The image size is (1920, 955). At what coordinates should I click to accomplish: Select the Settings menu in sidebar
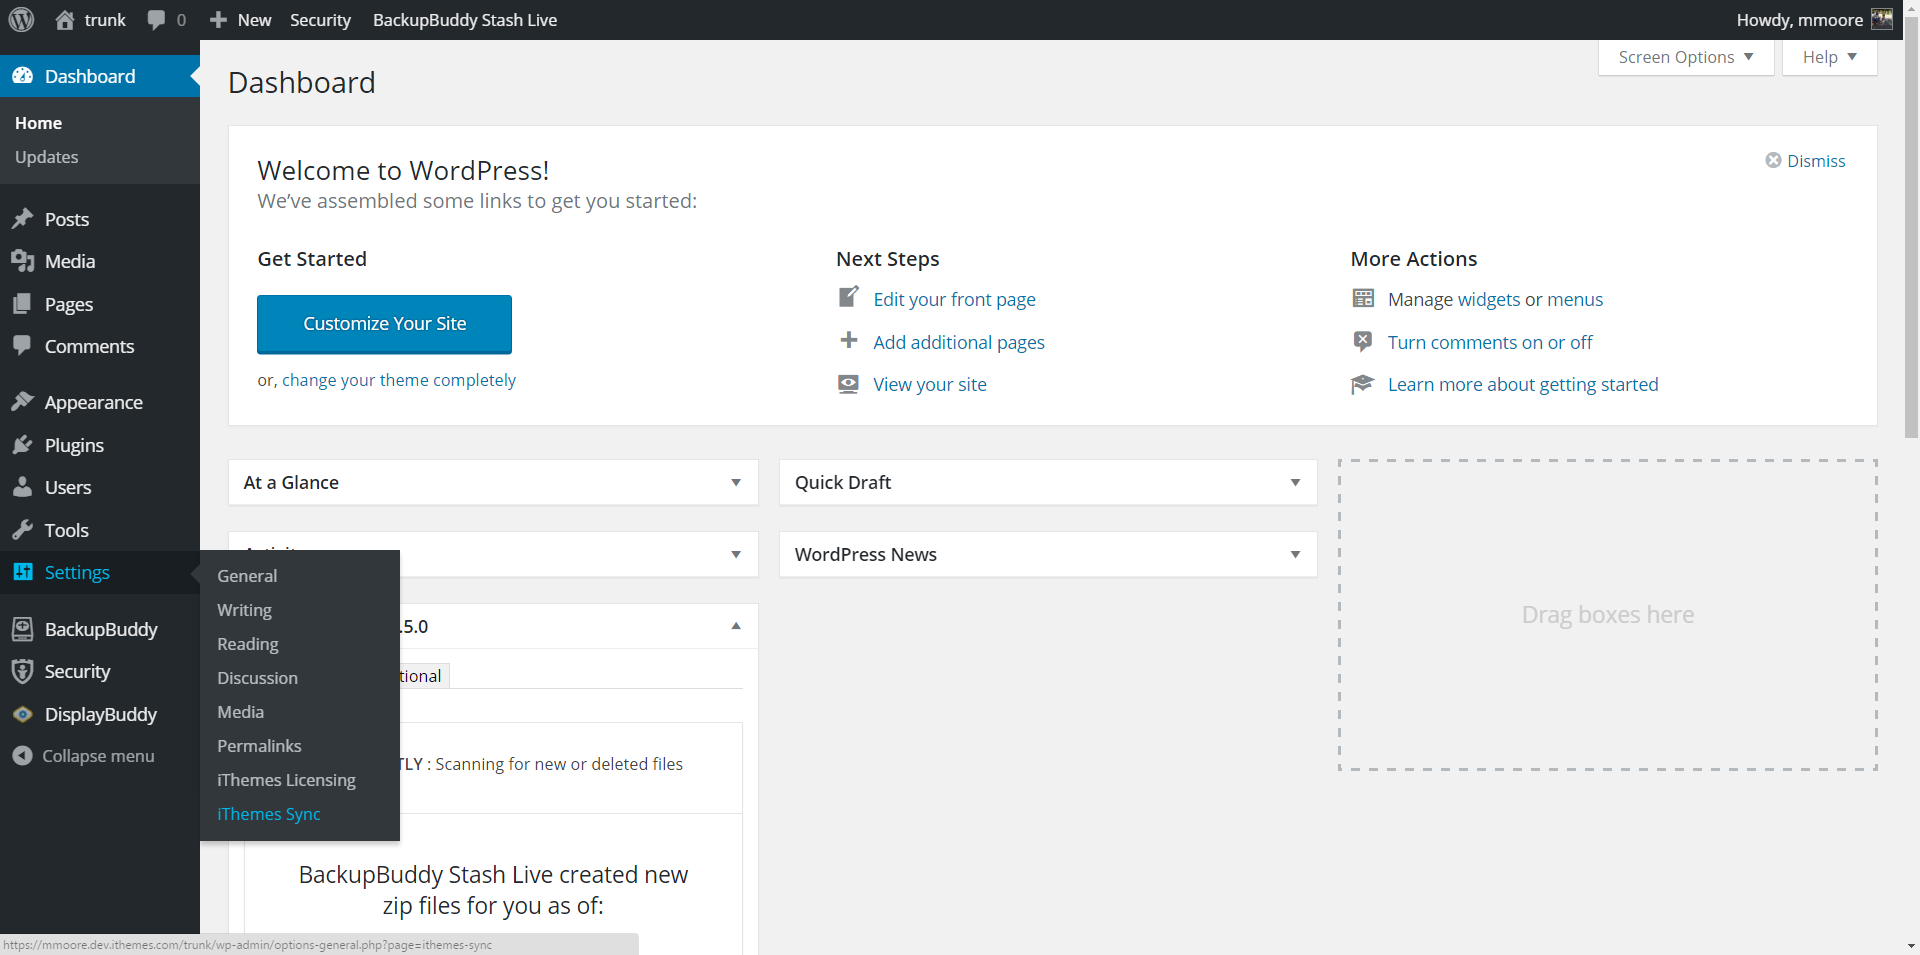tap(100, 572)
